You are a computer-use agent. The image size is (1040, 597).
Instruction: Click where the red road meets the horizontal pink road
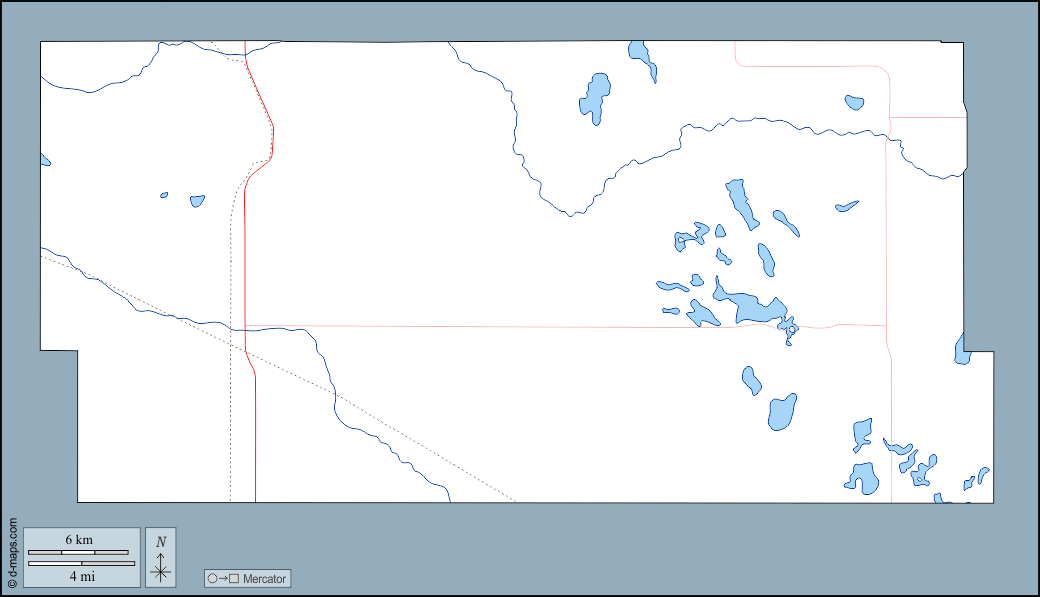(245, 326)
